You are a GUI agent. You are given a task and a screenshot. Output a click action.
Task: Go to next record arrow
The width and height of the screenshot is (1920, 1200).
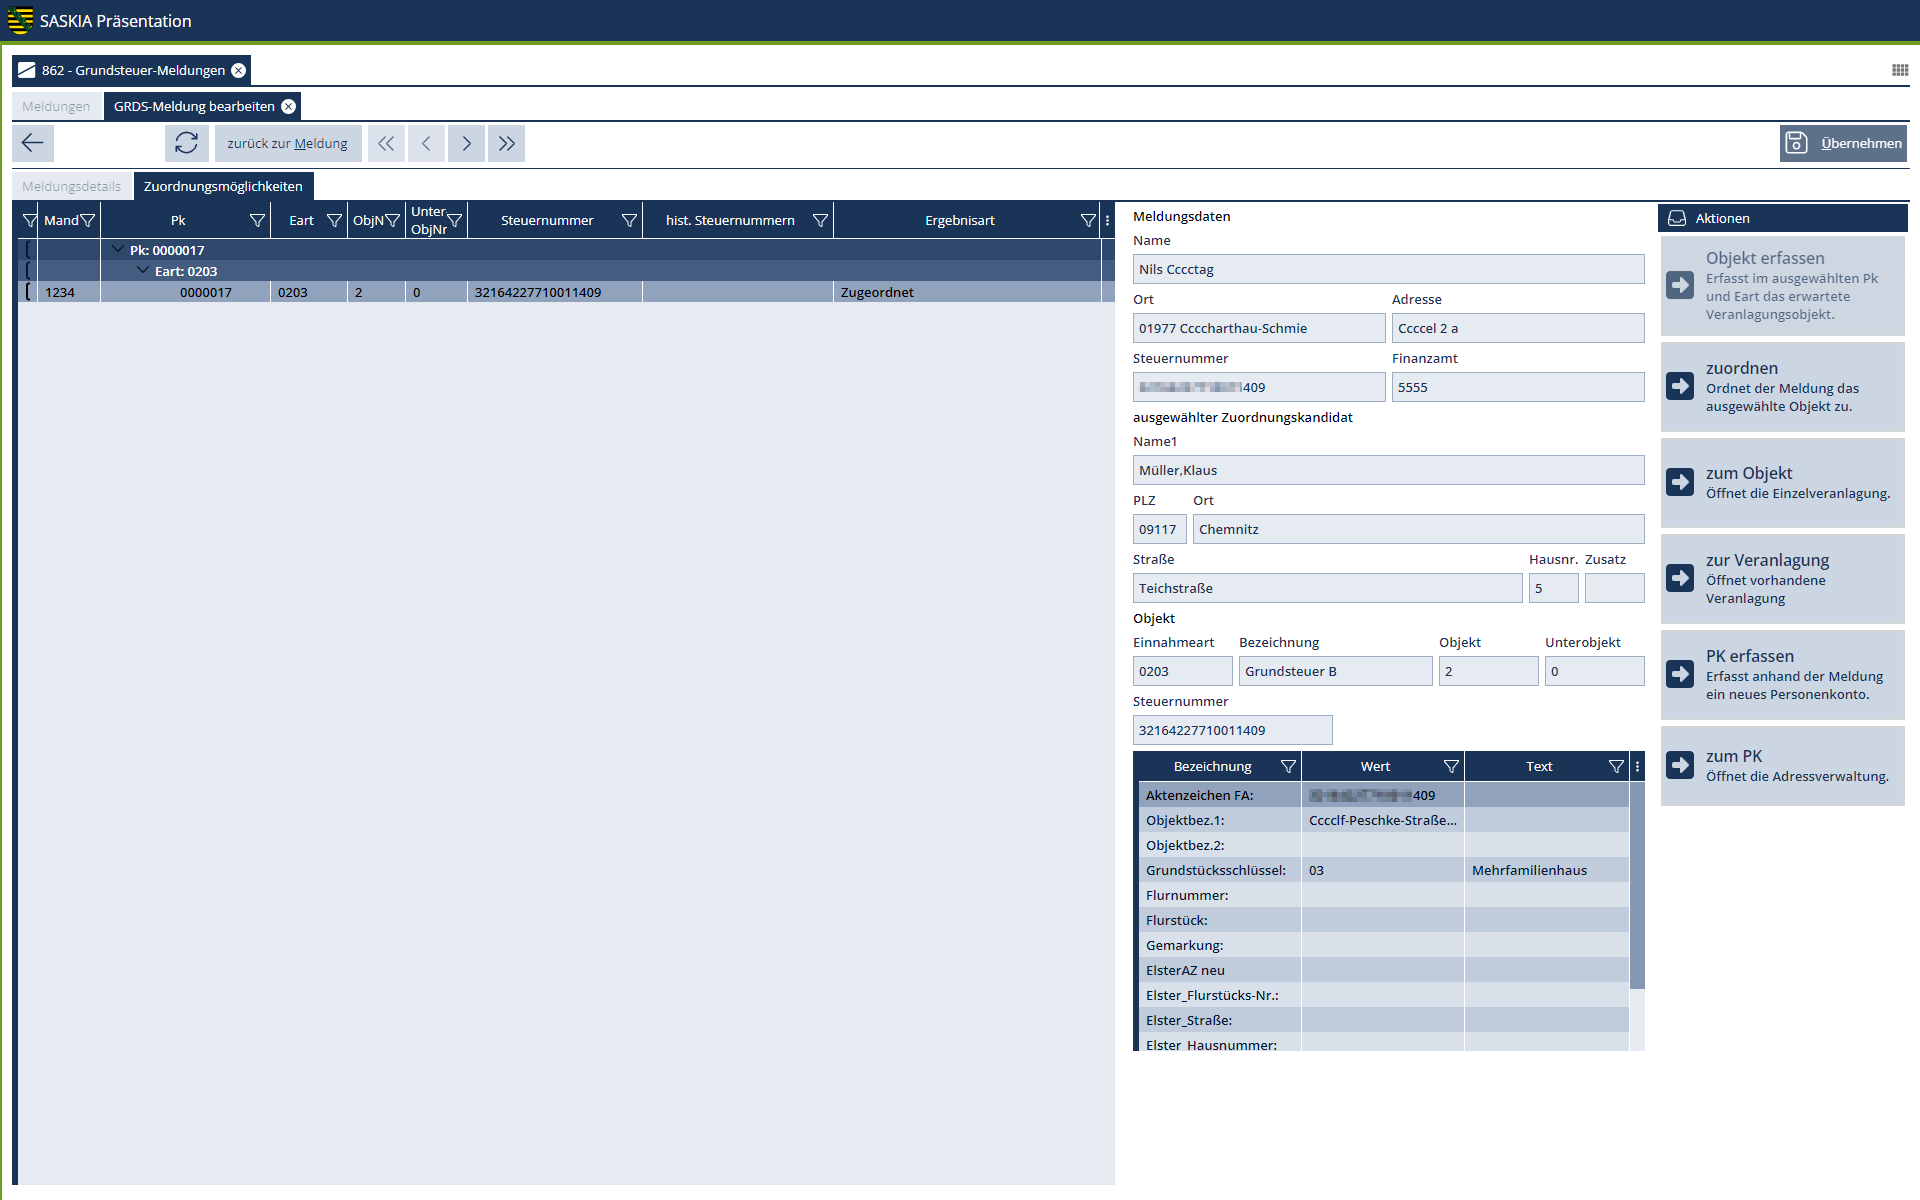[466, 143]
